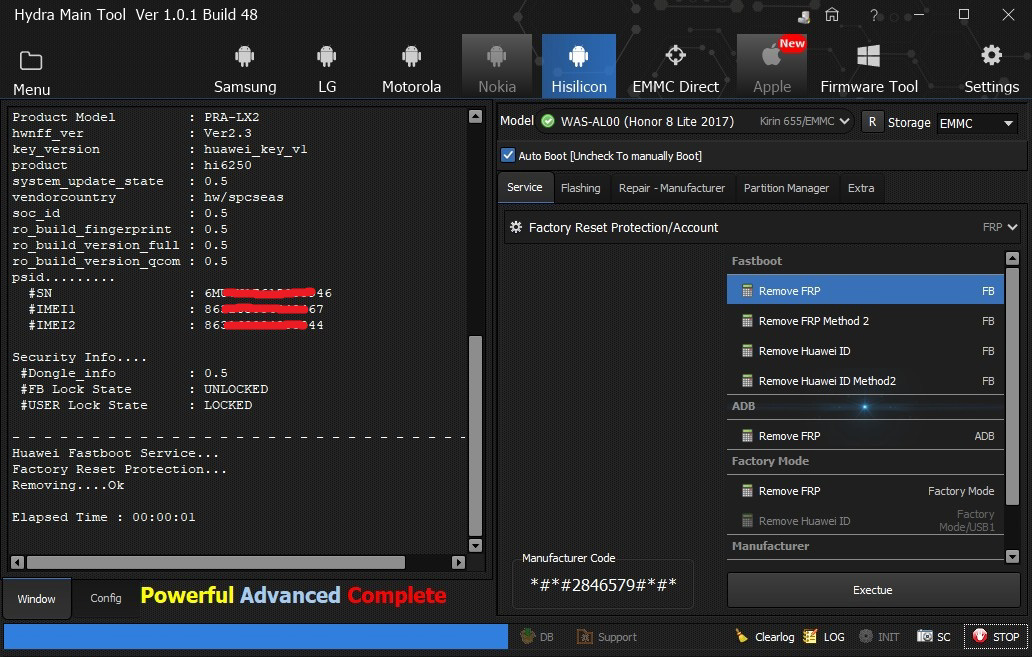
Task: Open the Firmware Tool
Action: pyautogui.click(x=868, y=67)
